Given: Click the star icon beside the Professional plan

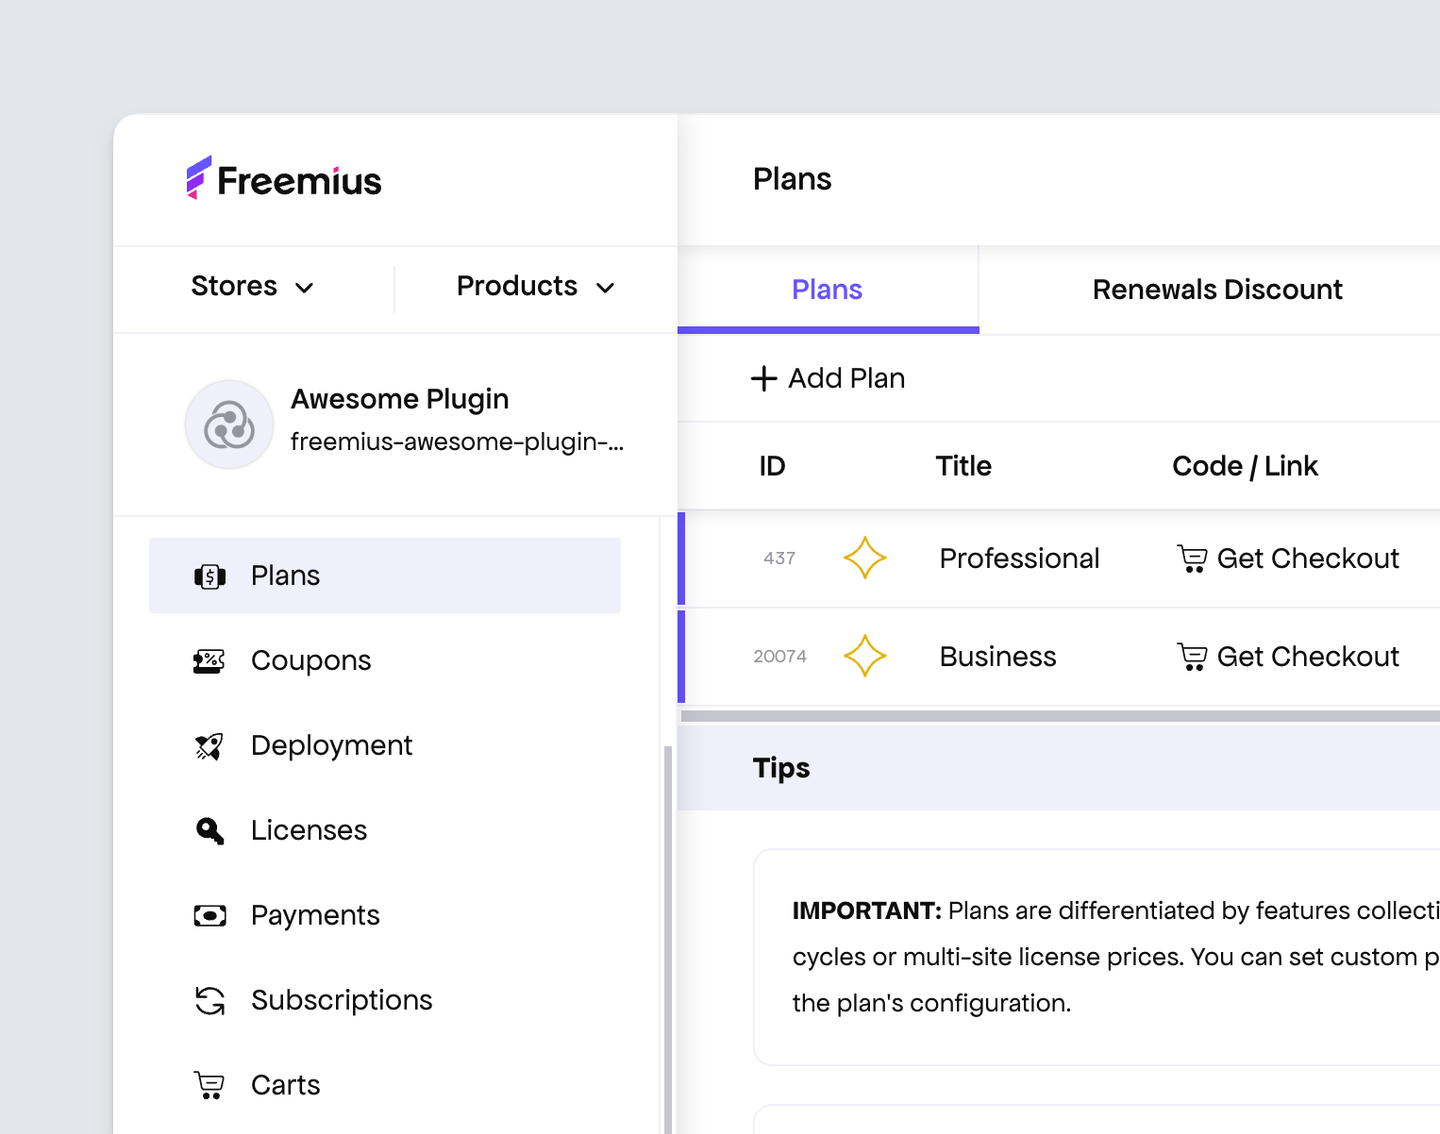Looking at the screenshot, I should pyautogui.click(x=865, y=558).
